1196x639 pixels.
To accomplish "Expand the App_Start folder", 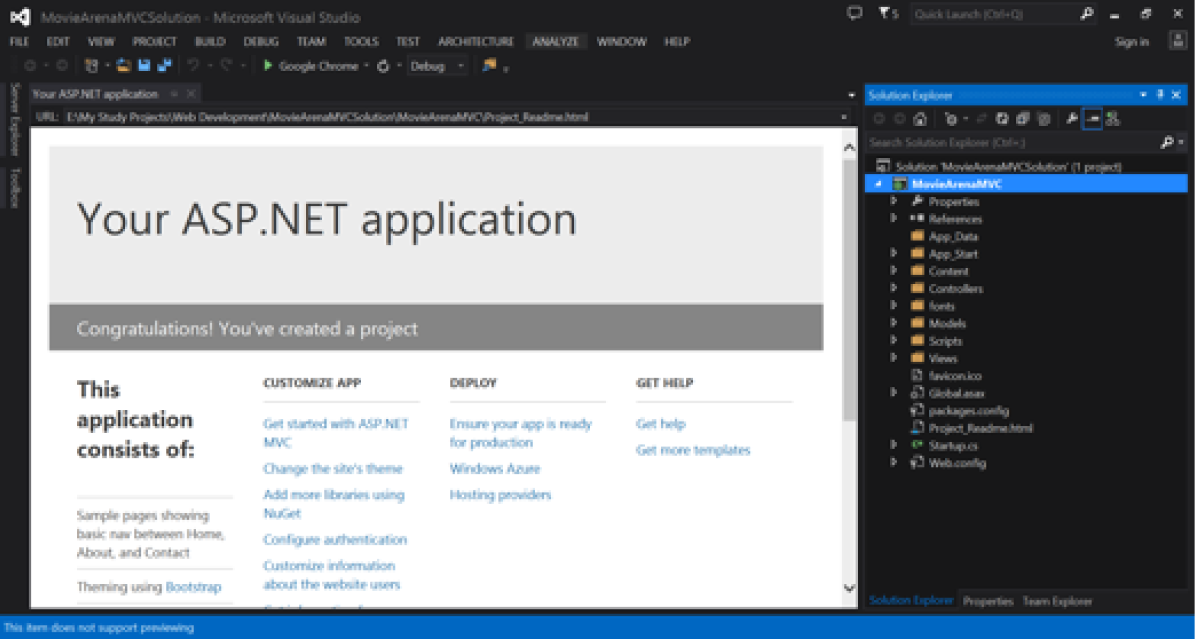I will (x=893, y=253).
